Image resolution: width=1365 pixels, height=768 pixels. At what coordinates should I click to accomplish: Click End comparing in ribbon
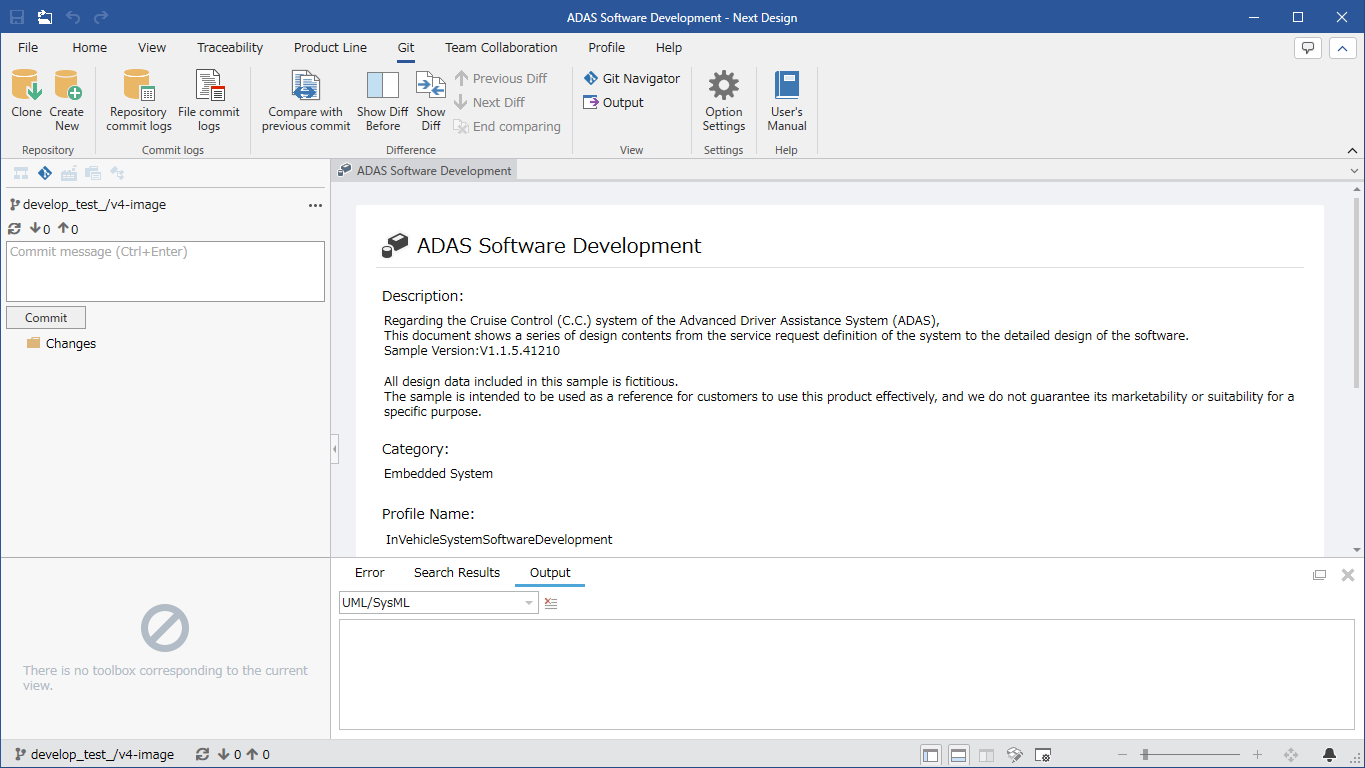tap(507, 126)
